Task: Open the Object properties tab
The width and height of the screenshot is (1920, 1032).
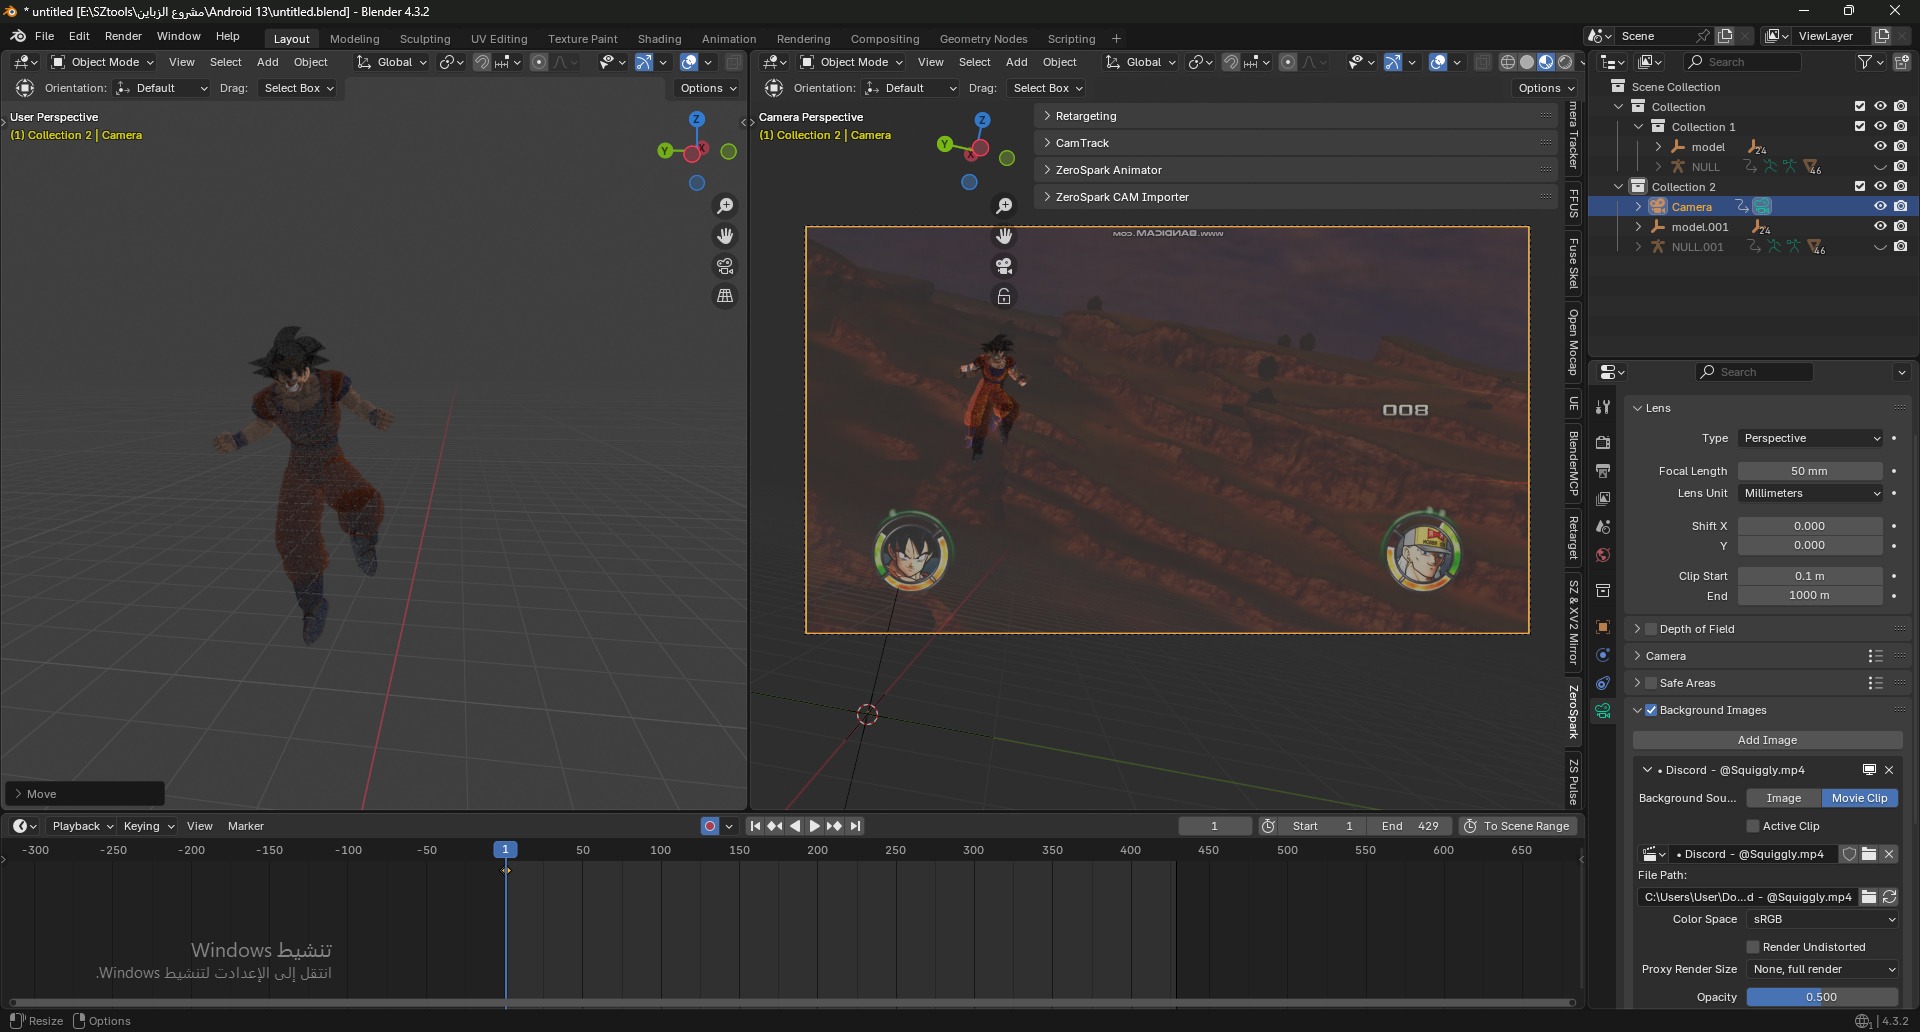Action: 1603,627
